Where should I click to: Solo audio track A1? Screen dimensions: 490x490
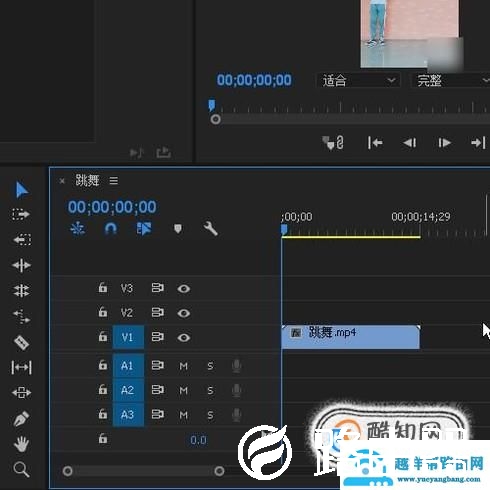[x=210, y=366]
